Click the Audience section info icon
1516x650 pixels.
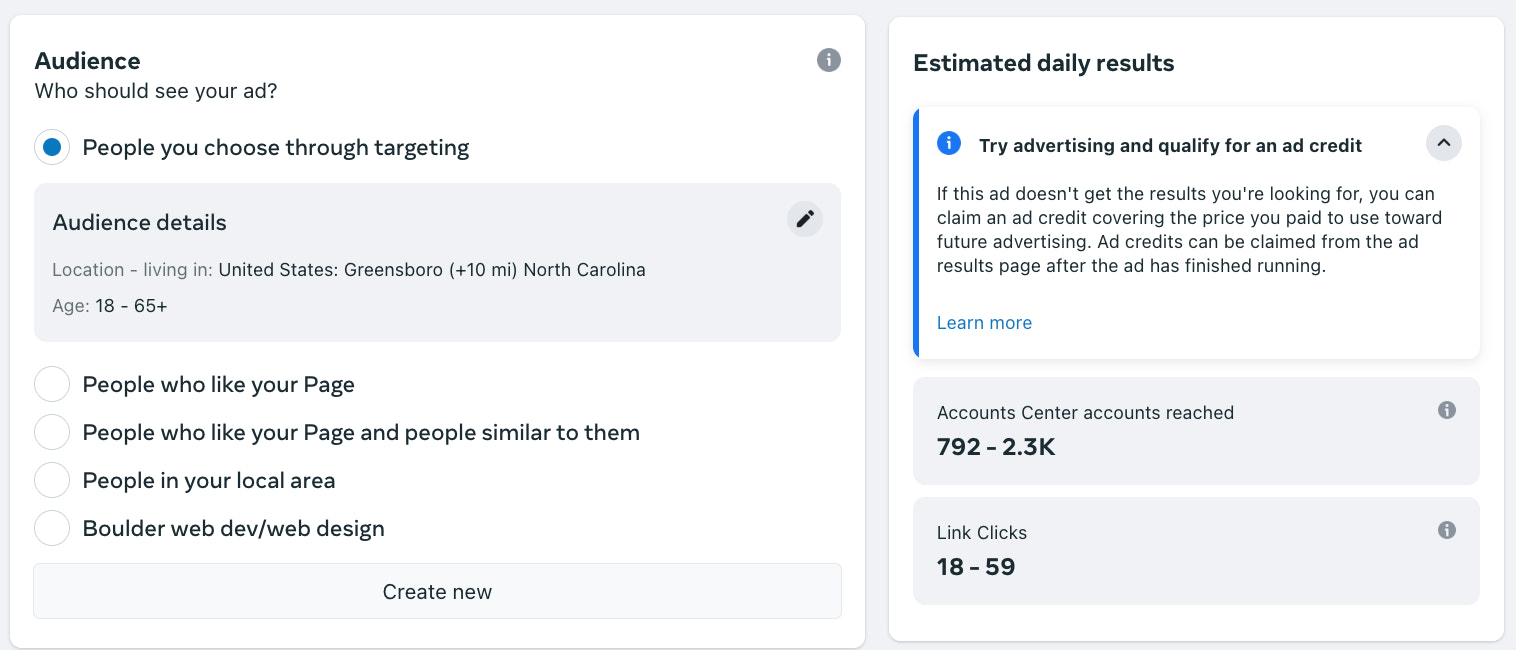[x=828, y=60]
